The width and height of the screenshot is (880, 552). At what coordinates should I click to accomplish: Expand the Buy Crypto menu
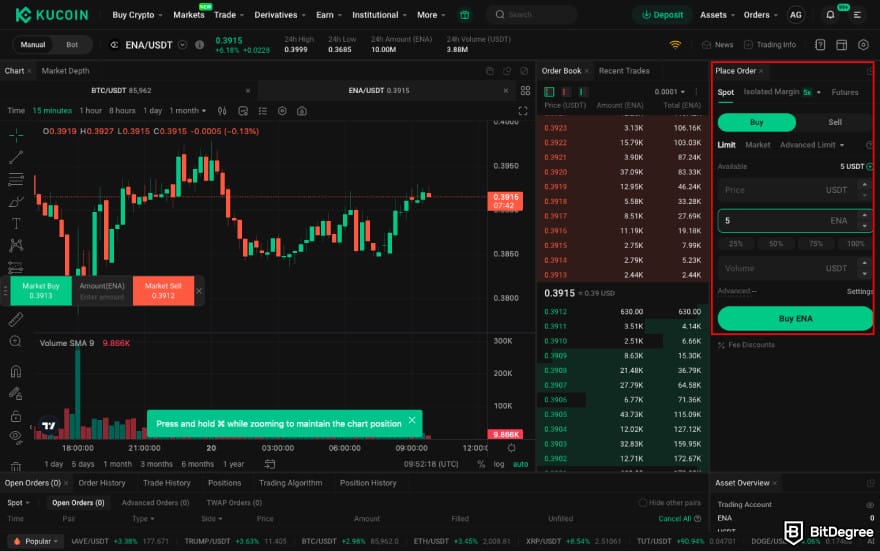tap(137, 15)
